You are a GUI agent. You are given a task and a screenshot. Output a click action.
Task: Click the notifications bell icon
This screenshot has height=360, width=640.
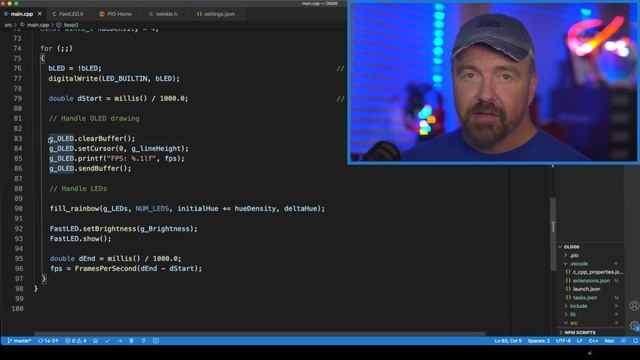[x=635, y=341]
